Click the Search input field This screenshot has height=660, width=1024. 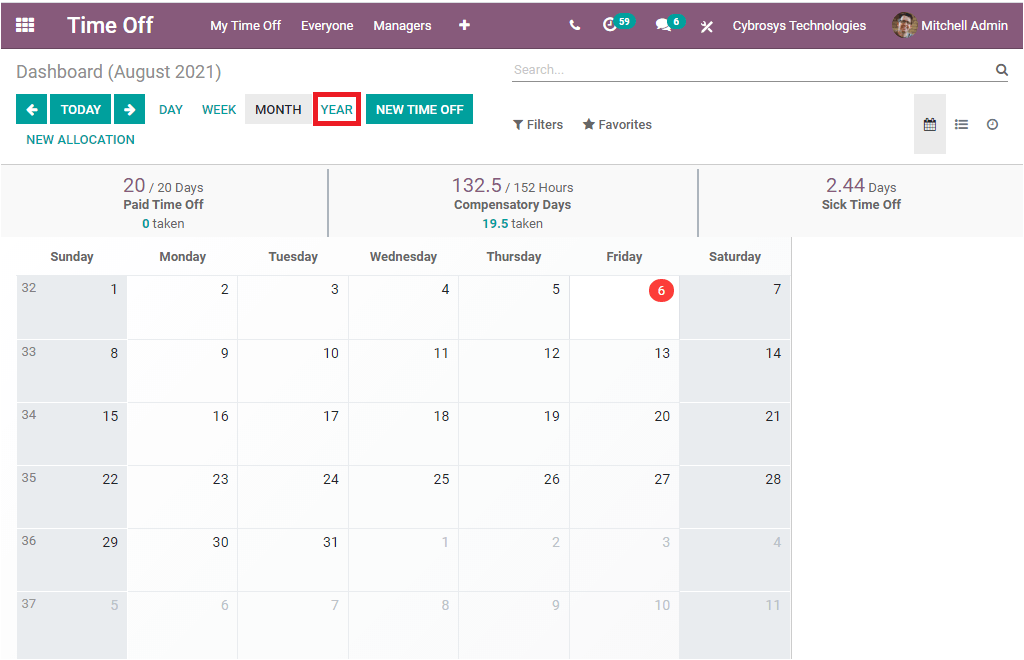point(750,70)
